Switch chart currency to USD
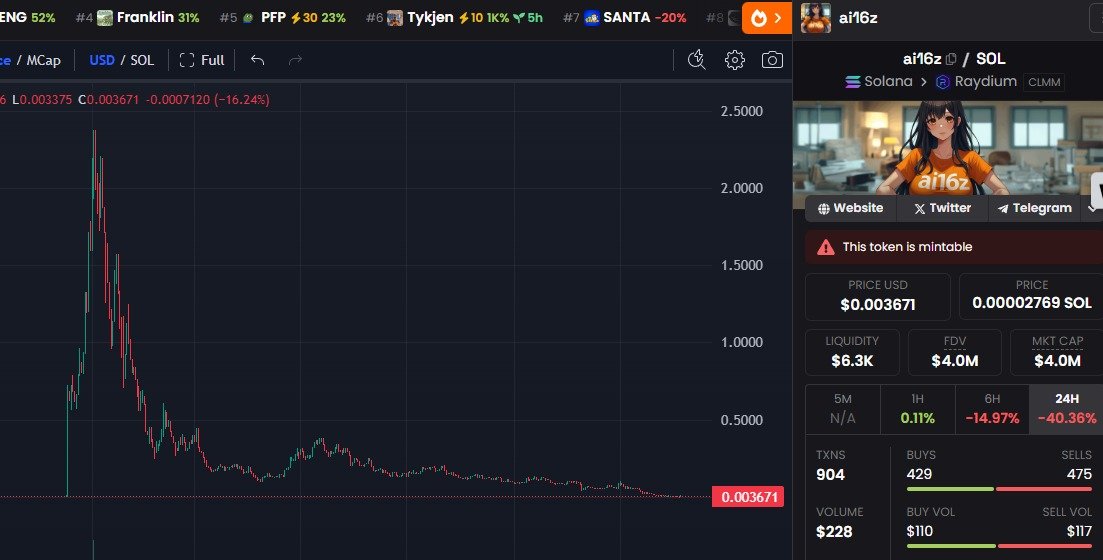The width and height of the screenshot is (1103, 560). [102, 61]
